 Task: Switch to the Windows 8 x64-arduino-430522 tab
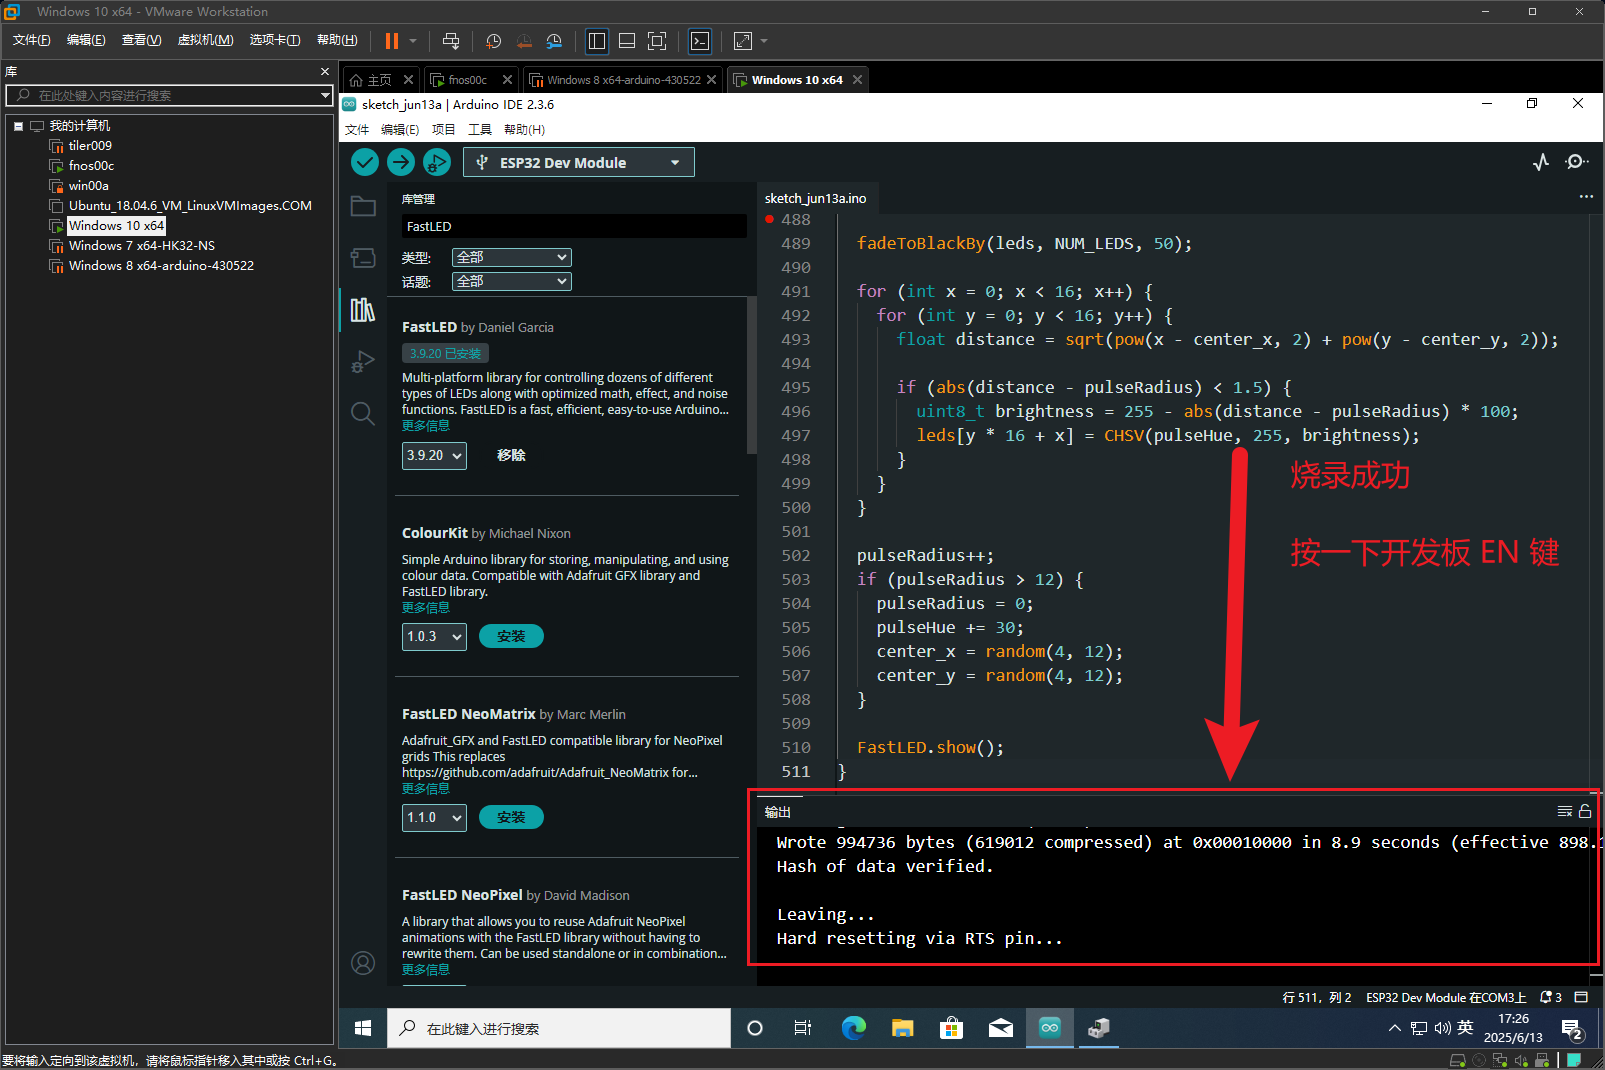[x=623, y=80]
